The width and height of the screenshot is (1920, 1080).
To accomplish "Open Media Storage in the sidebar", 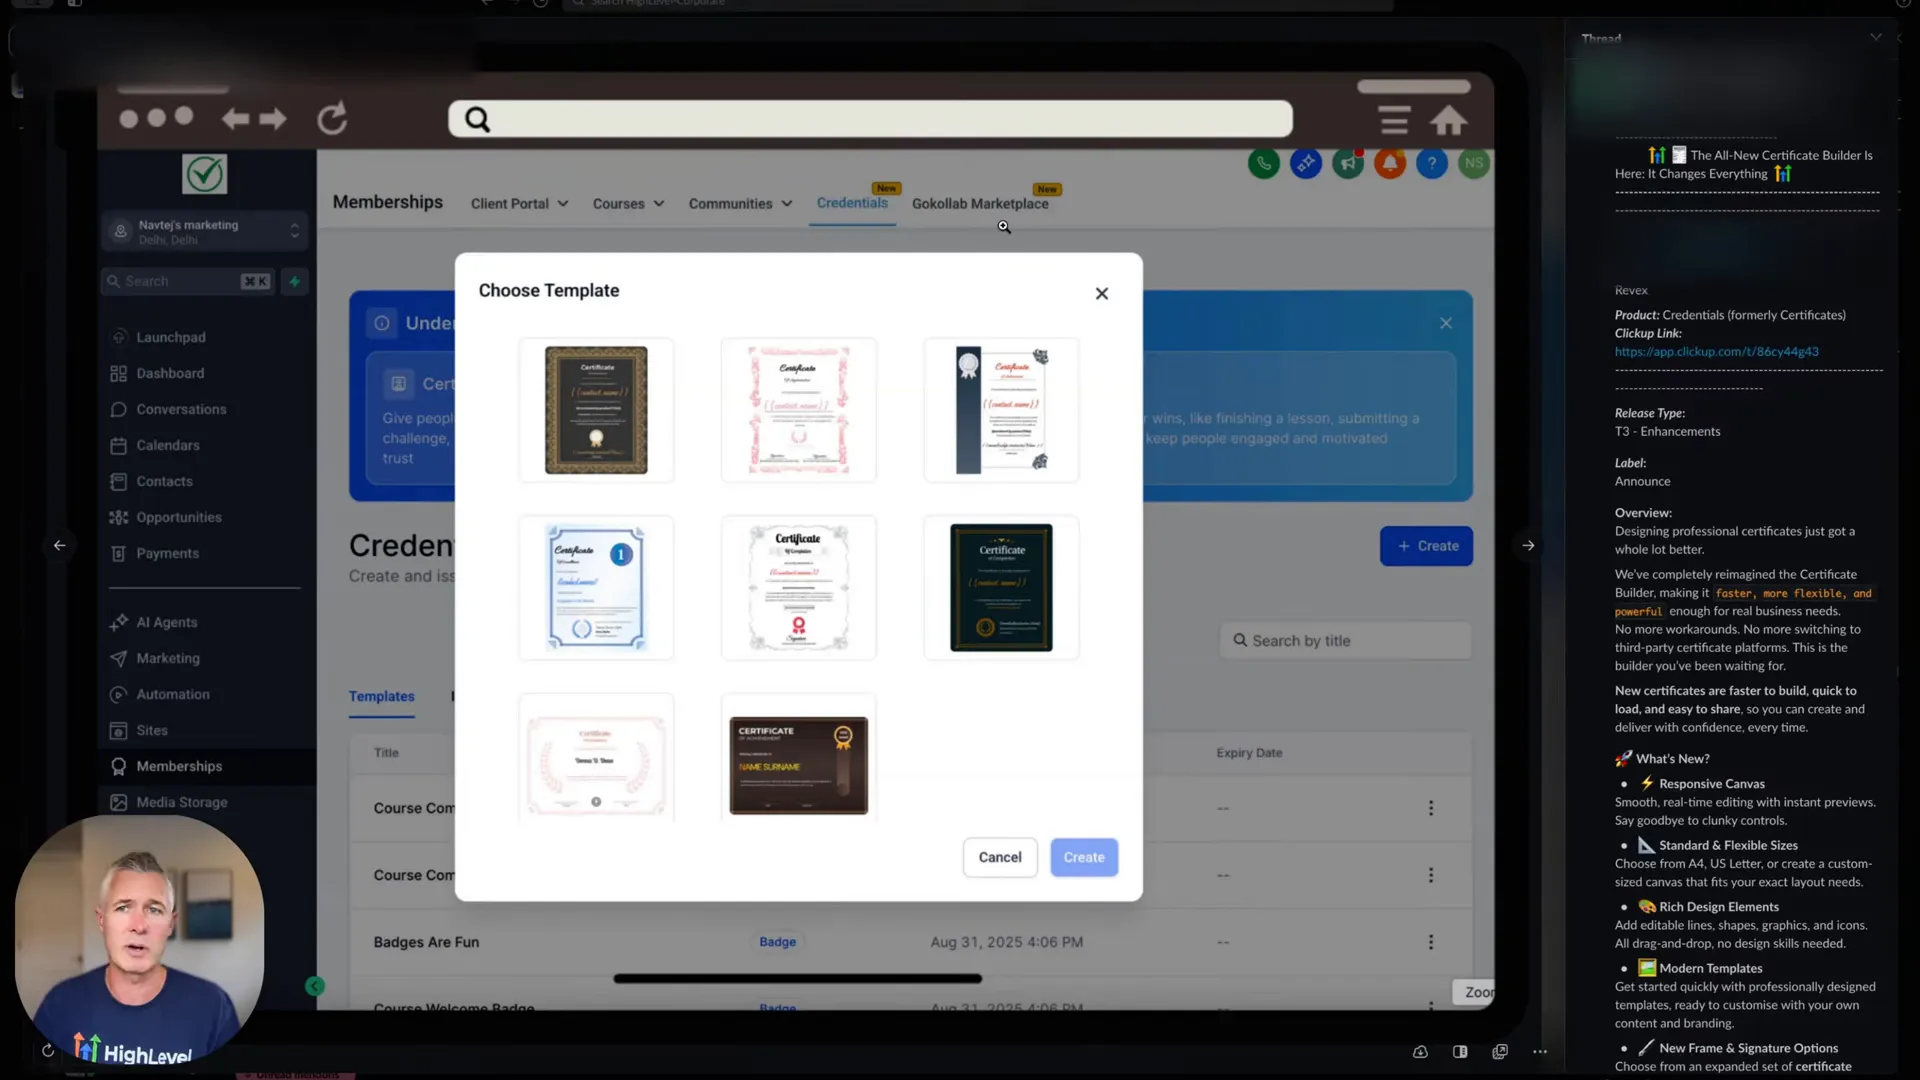I will pos(181,802).
